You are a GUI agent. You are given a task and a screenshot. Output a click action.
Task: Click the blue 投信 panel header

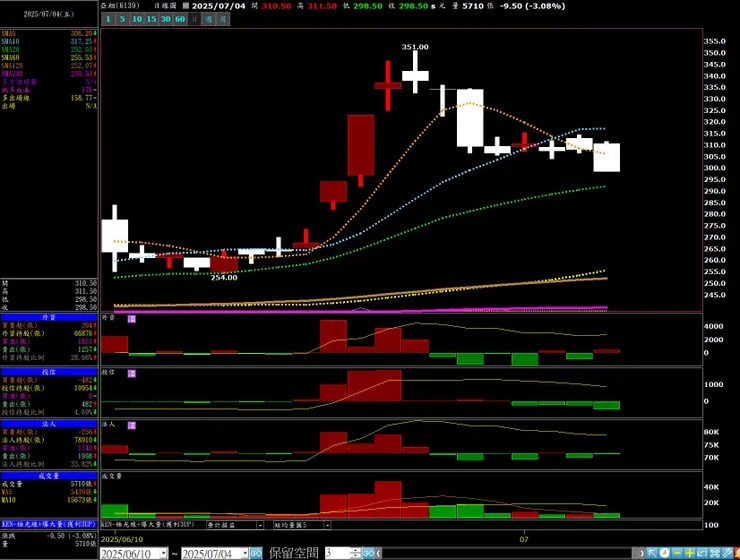coord(49,372)
